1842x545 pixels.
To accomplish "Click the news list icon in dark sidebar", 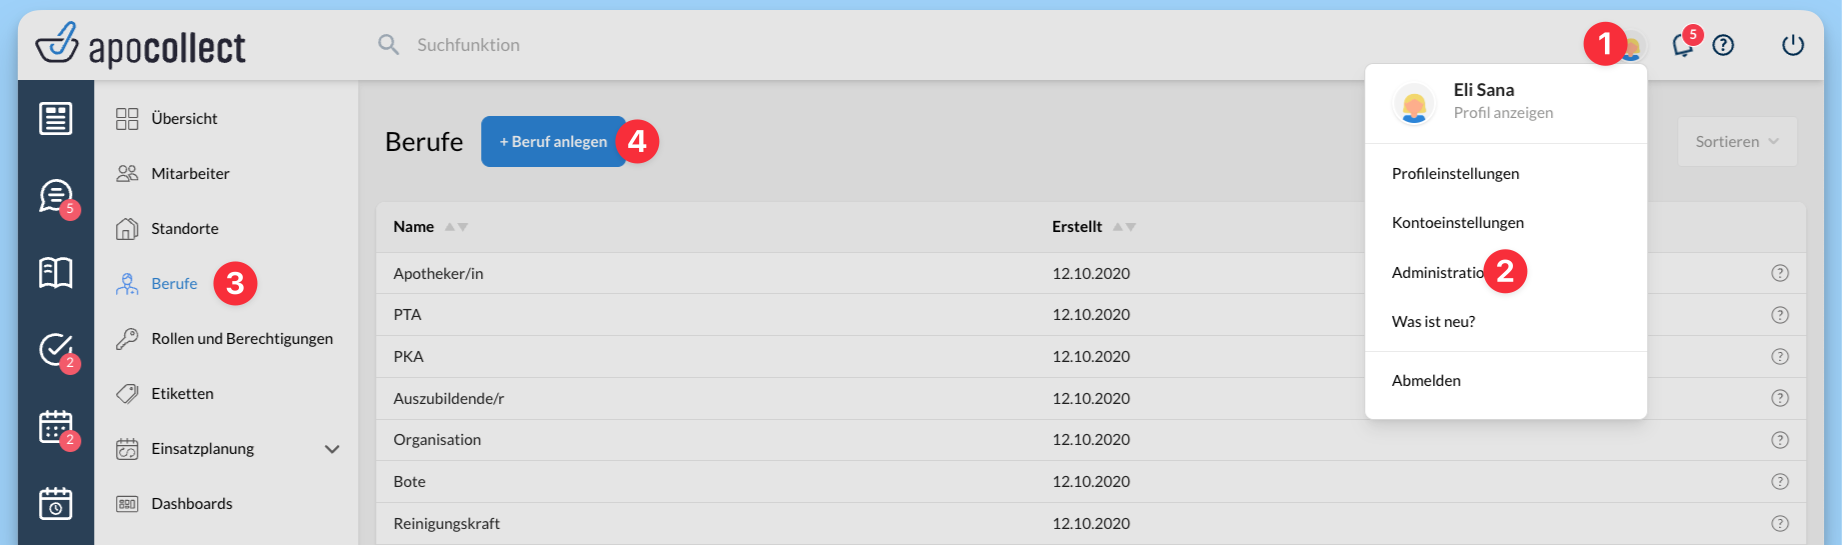I will [55, 118].
